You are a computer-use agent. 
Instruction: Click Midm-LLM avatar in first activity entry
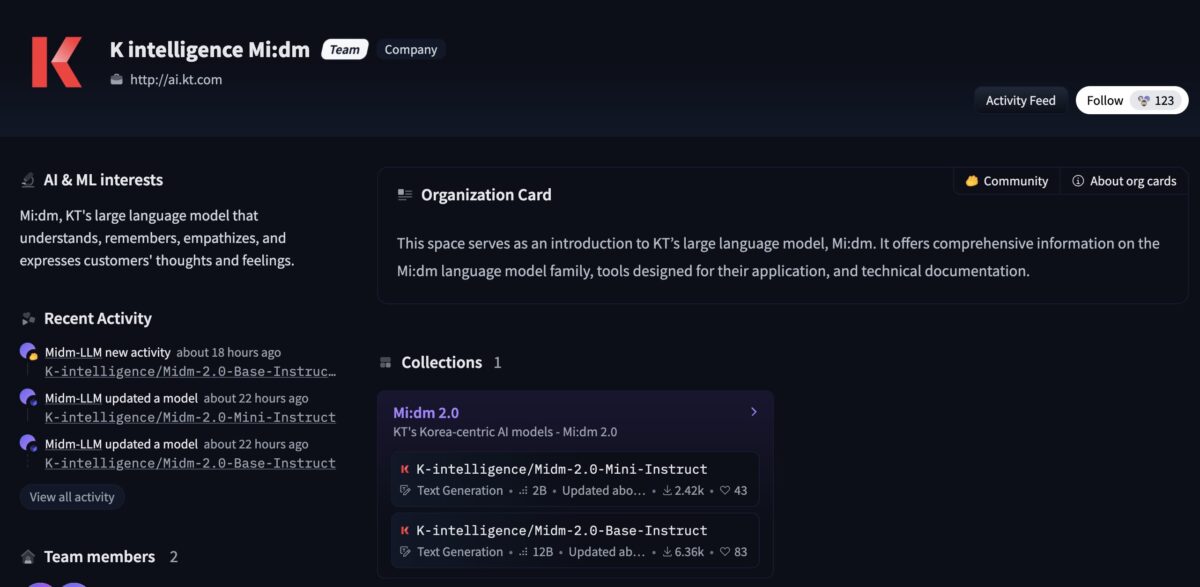[28, 351]
